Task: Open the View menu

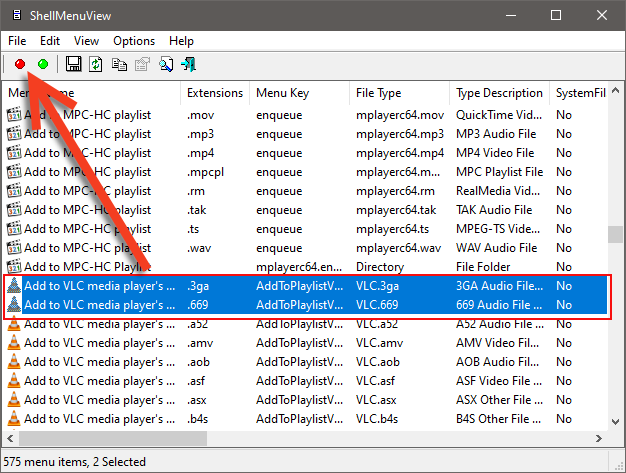Action: 86,41
